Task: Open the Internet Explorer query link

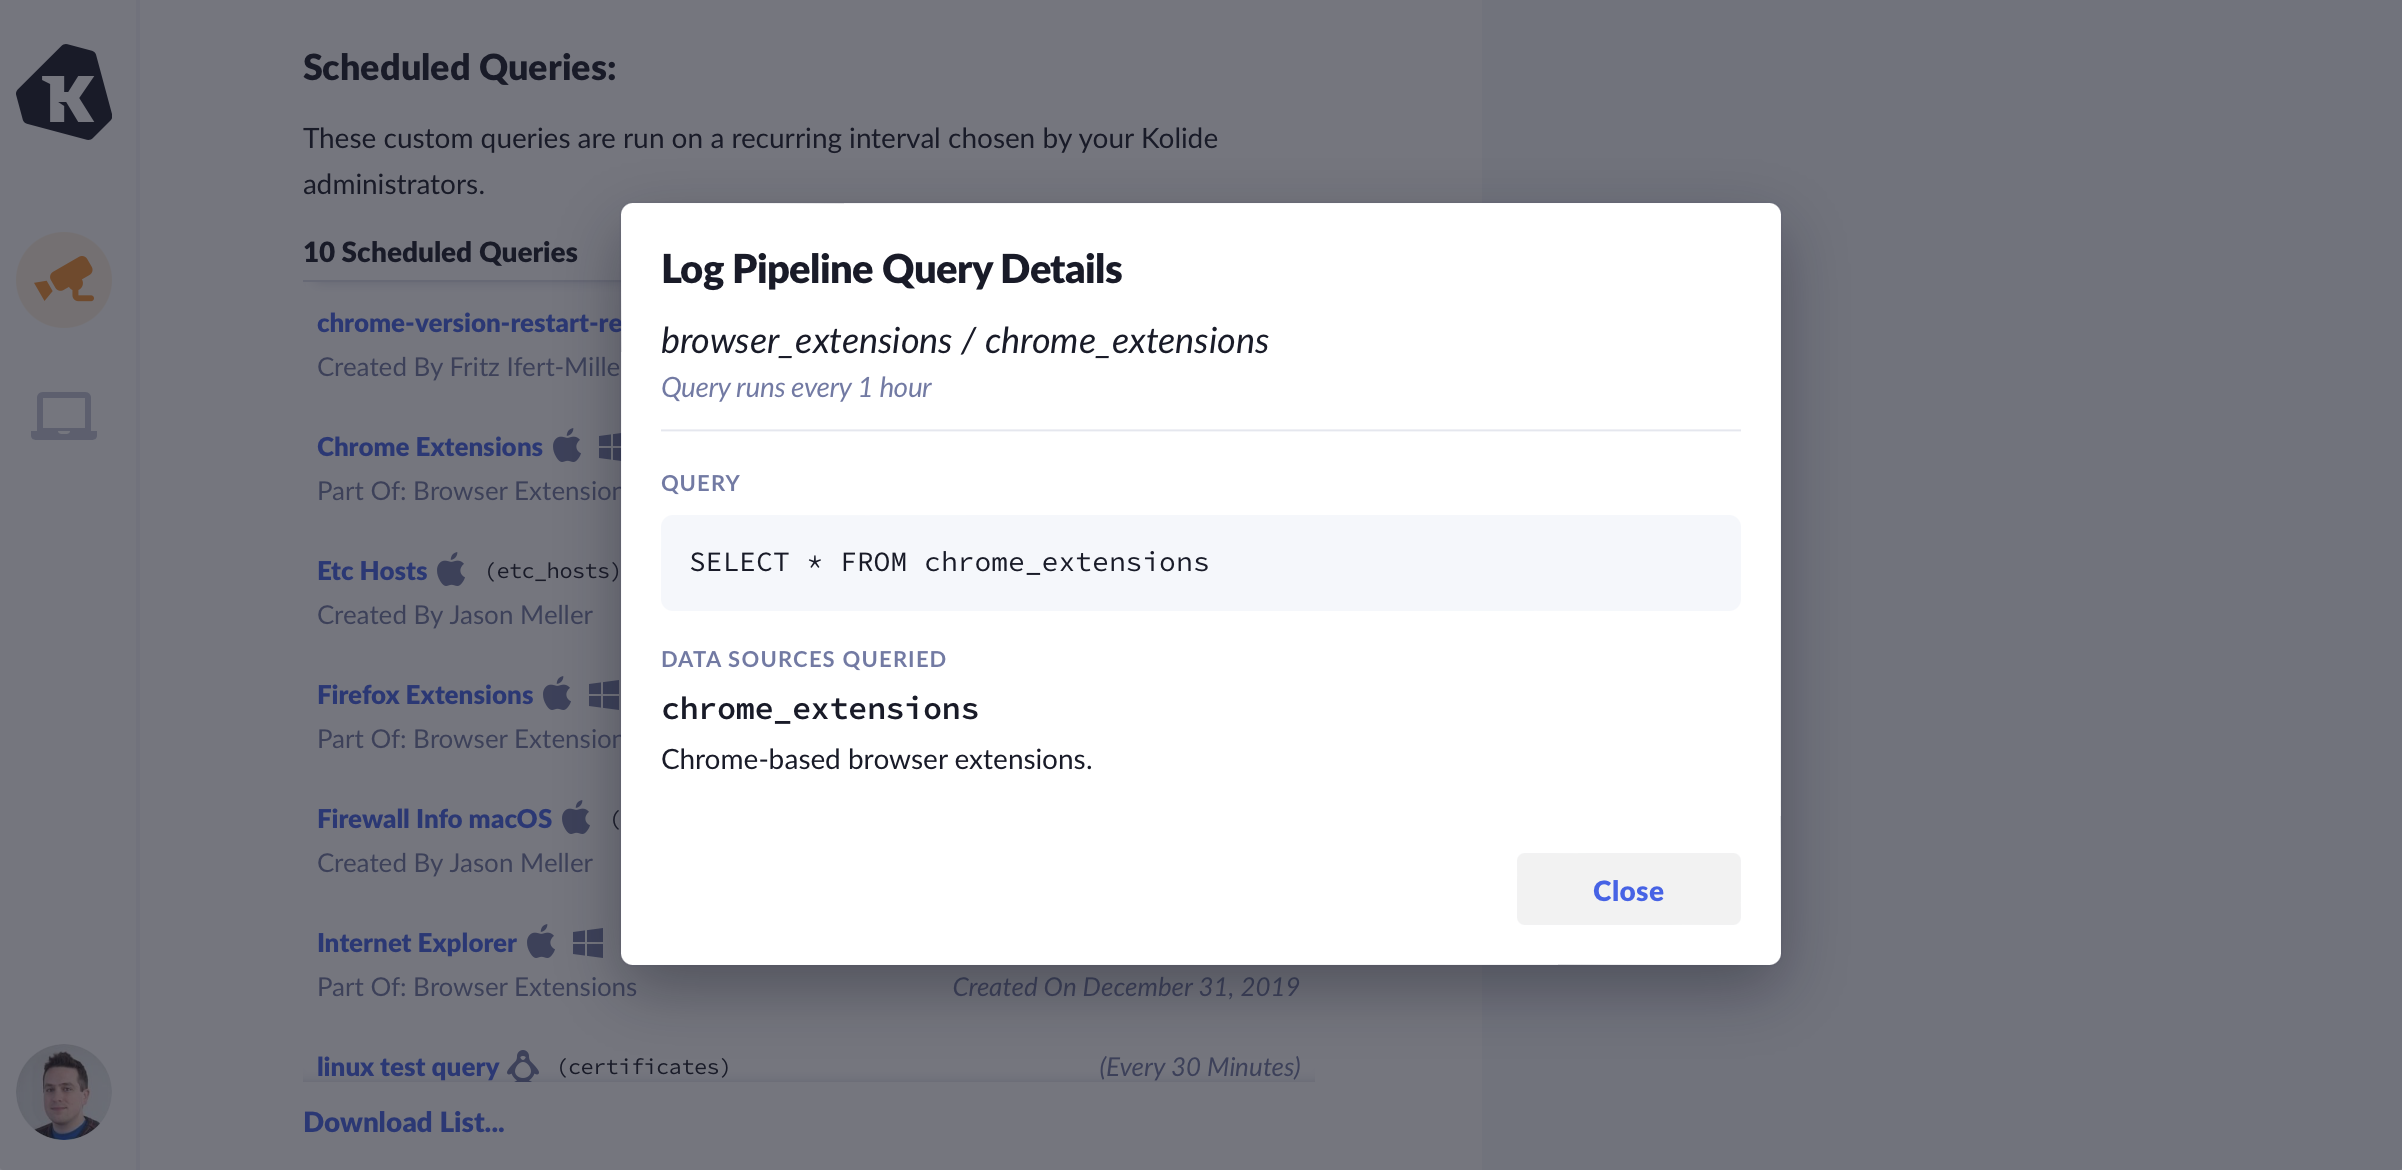Action: tap(416, 943)
